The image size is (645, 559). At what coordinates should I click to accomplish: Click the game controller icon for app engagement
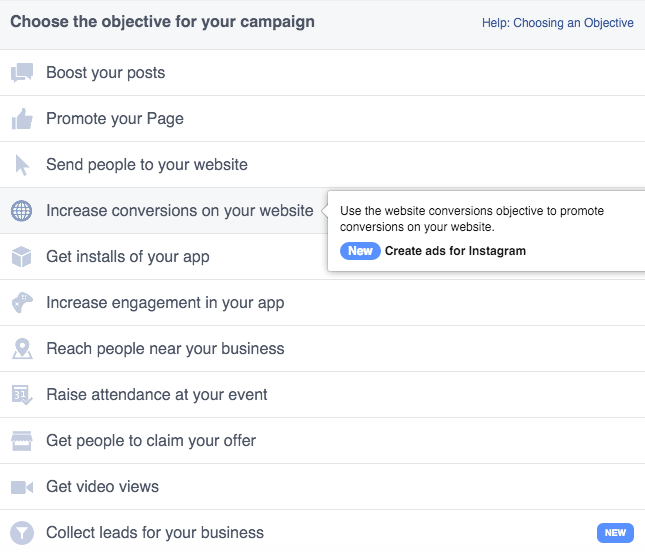click(22, 303)
